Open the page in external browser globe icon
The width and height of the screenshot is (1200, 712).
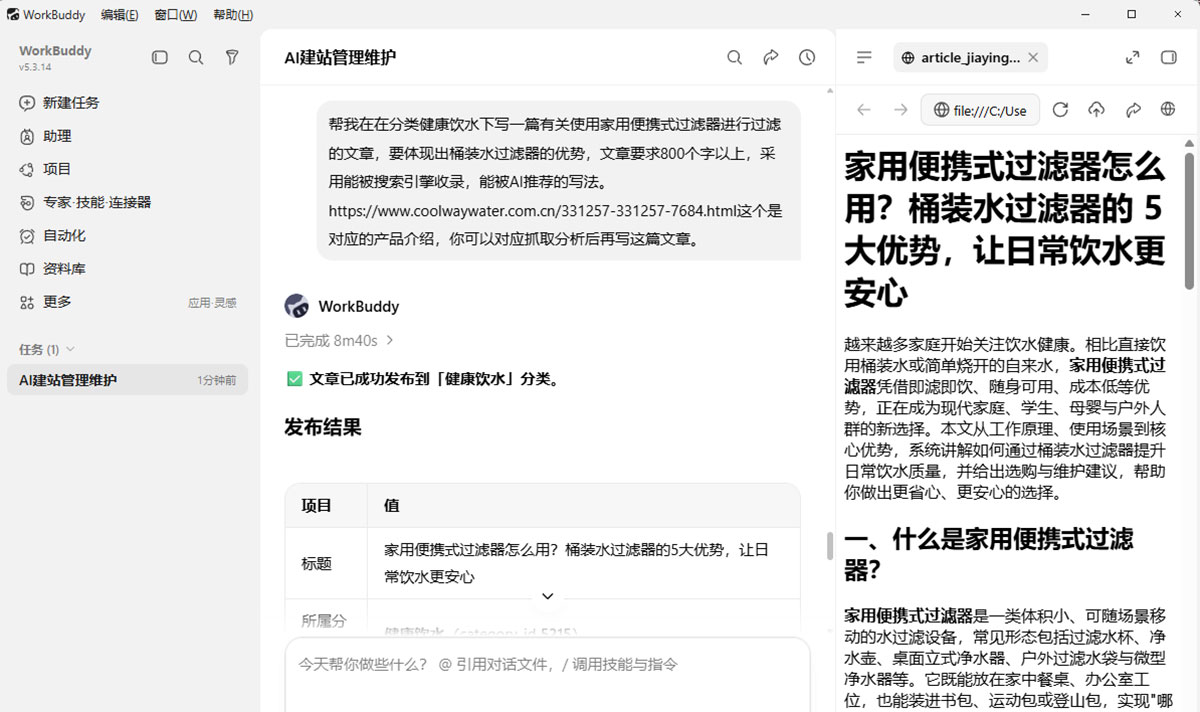[1168, 110]
